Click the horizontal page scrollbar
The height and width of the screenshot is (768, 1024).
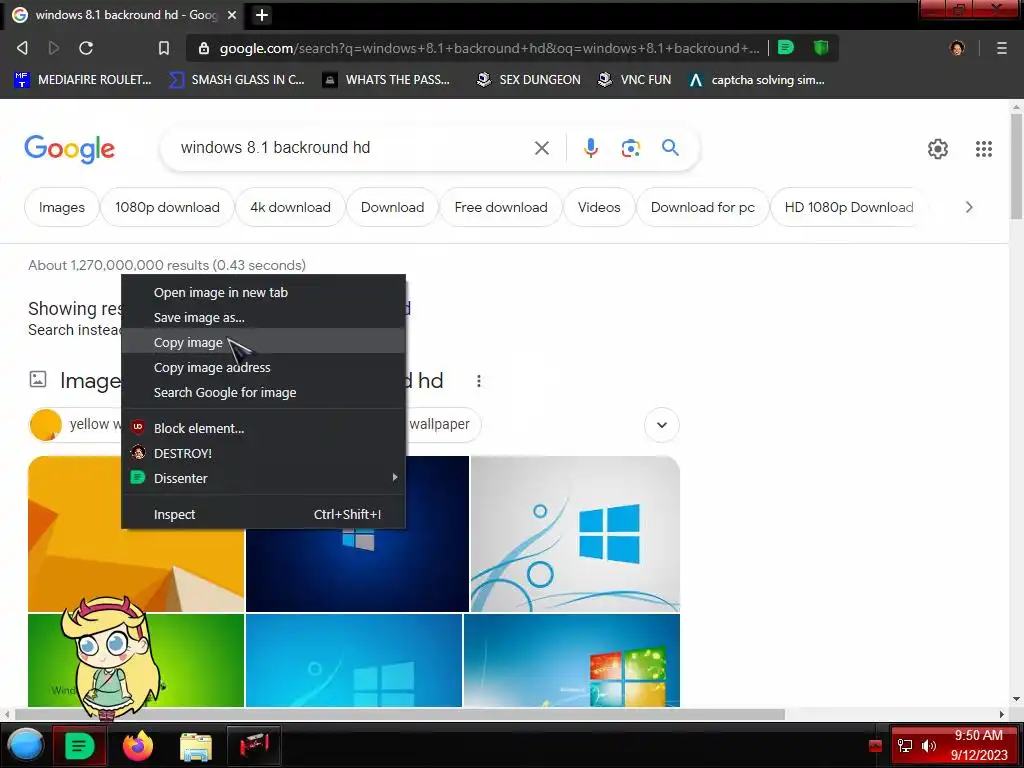(399, 714)
